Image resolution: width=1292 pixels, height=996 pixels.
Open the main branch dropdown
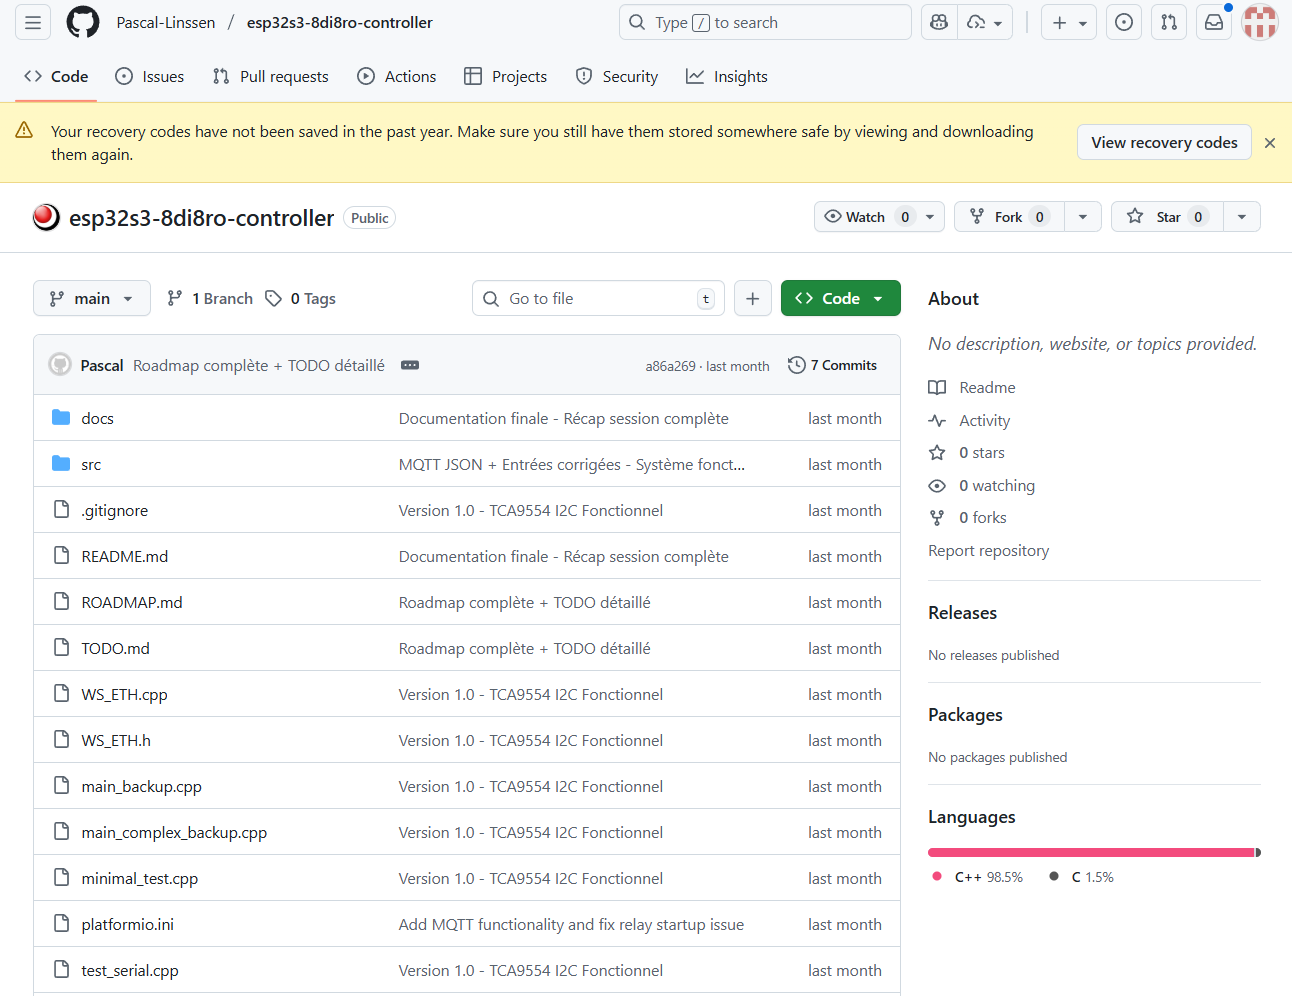[x=92, y=298]
